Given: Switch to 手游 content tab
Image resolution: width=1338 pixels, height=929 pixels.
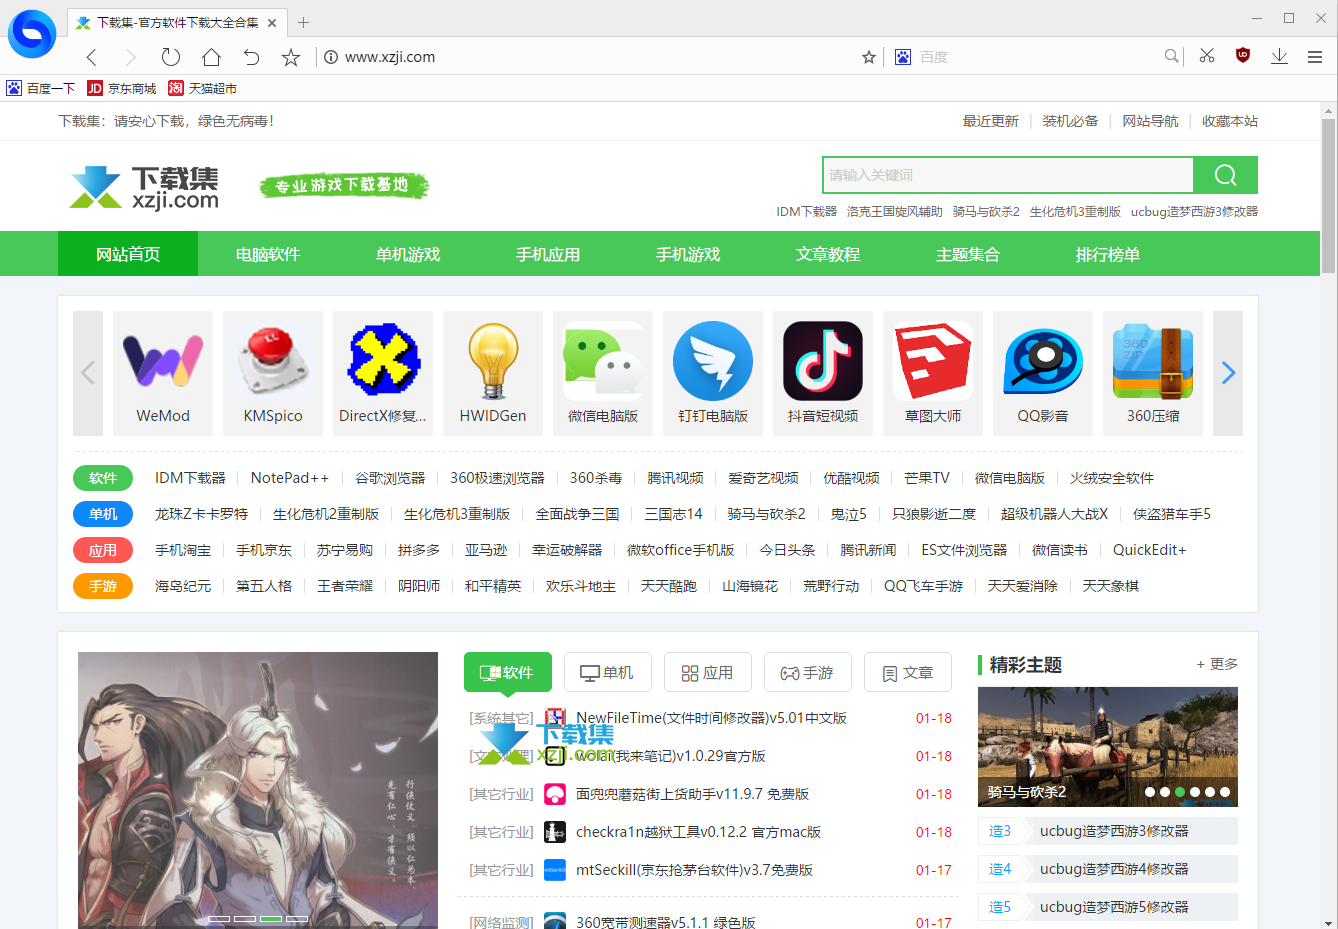Looking at the screenshot, I should [x=808, y=672].
